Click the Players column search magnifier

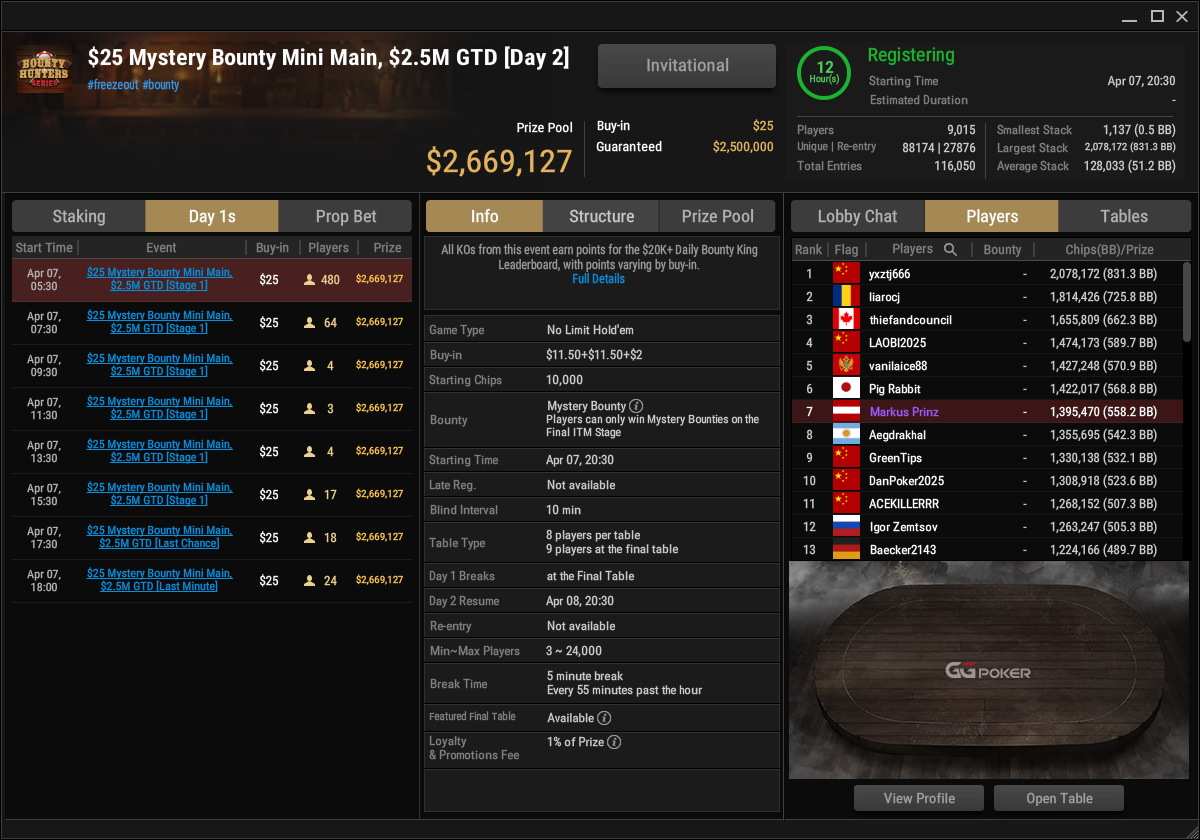coord(951,249)
